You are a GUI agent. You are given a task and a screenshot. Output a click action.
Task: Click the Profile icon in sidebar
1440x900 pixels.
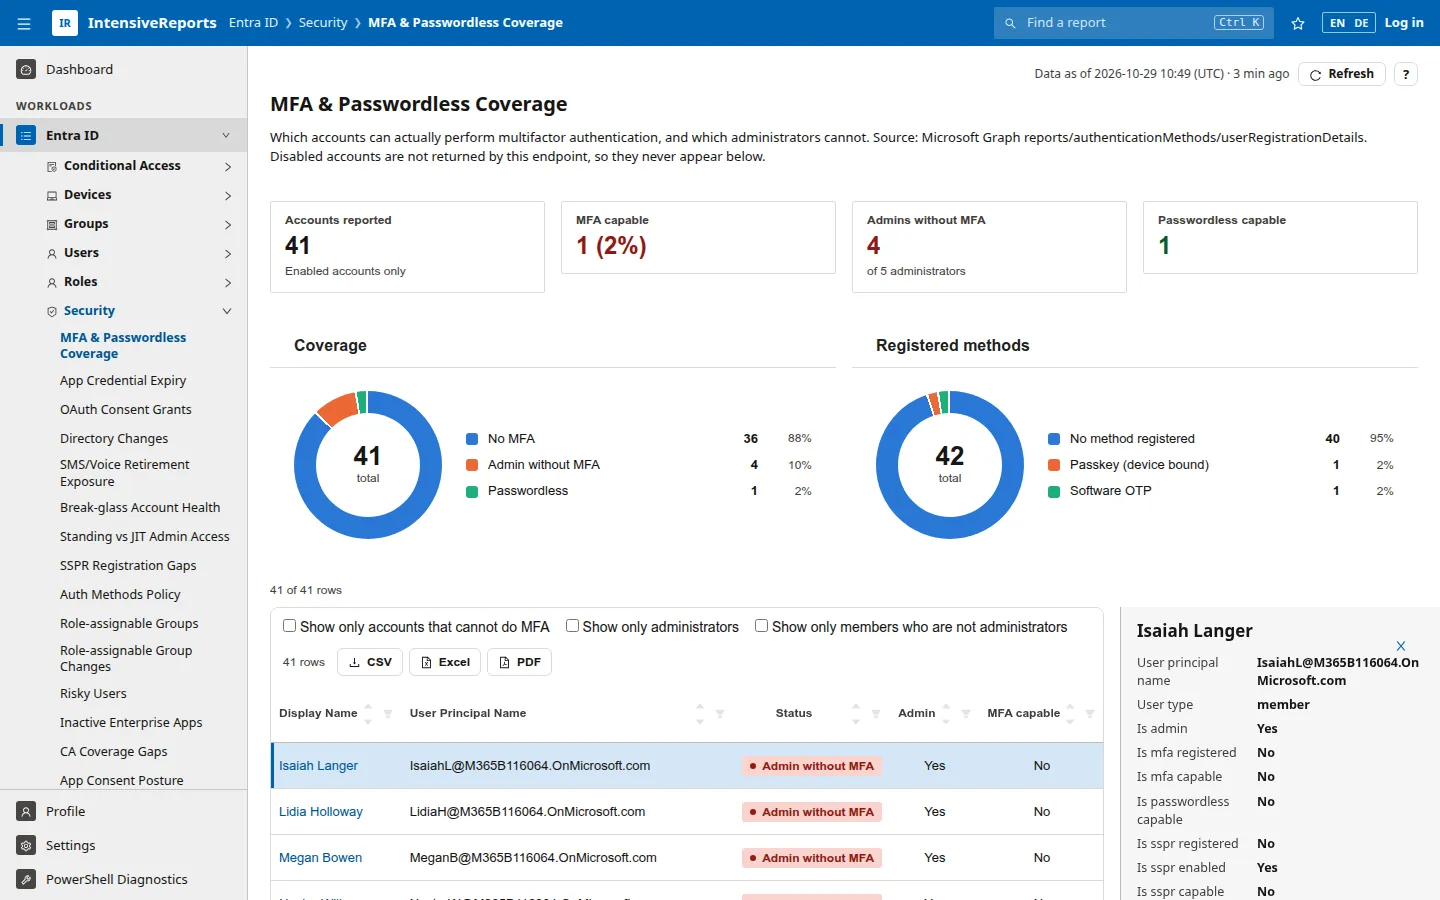click(x=26, y=811)
